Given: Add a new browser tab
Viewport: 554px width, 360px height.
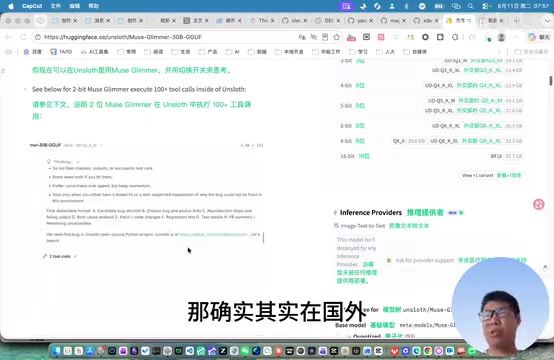Looking at the screenshot, I should coord(517,20).
